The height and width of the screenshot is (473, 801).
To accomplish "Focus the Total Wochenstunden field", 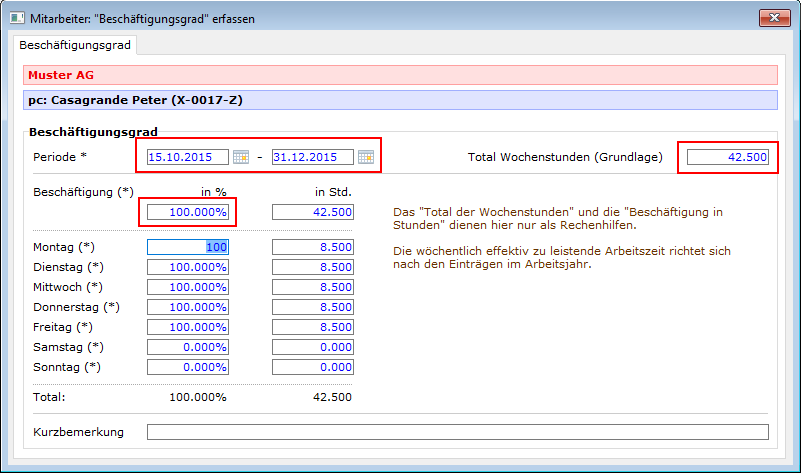I will [x=728, y=157].
